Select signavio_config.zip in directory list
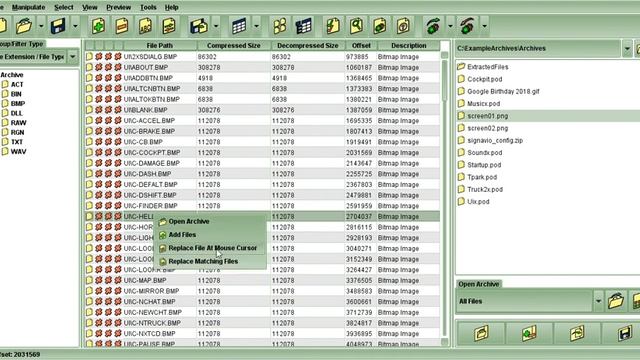Image resolution: width=640 pixels, height=360 pixels. [x=495, y=140]
